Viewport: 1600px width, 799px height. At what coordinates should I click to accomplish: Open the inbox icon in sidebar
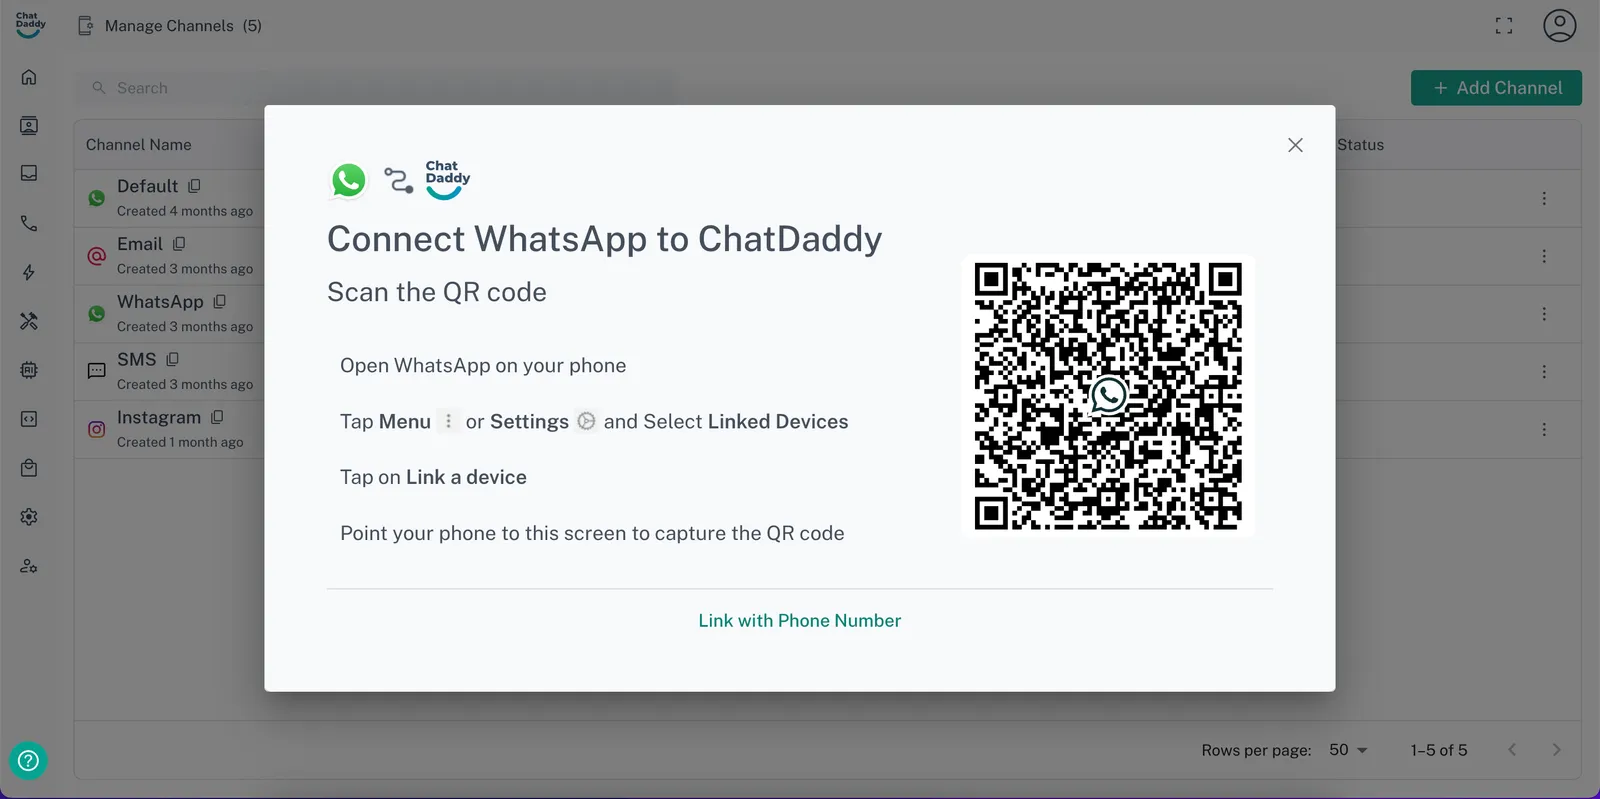tap(29, 174)
